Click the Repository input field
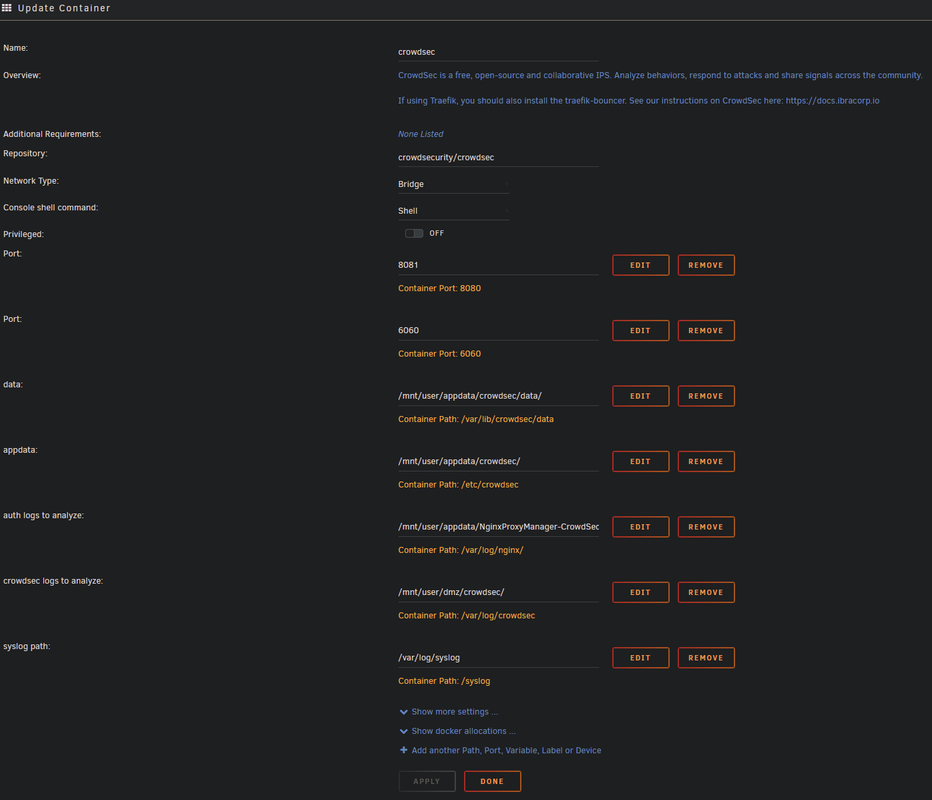932x800 pixels. tap(498, 158)
